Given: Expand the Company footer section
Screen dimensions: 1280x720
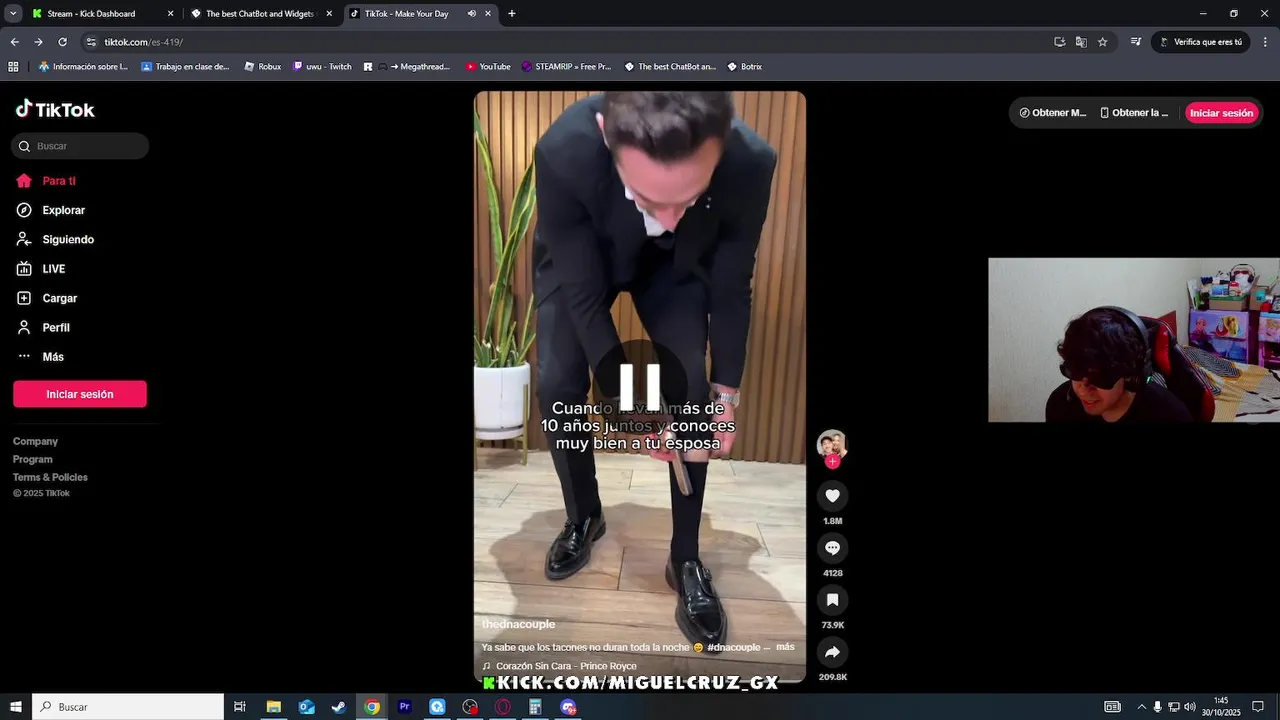Looking at the screenshot, I should [35, 441].
